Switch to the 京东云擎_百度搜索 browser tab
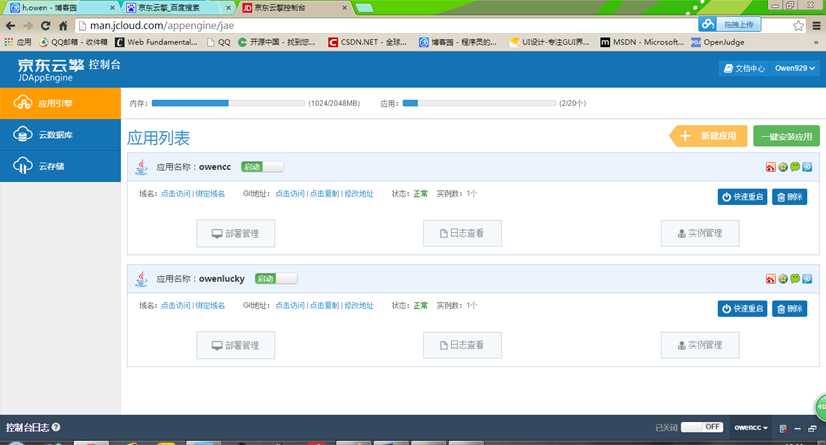Viewport: 826px width, 445px height. tap(178, 7)
